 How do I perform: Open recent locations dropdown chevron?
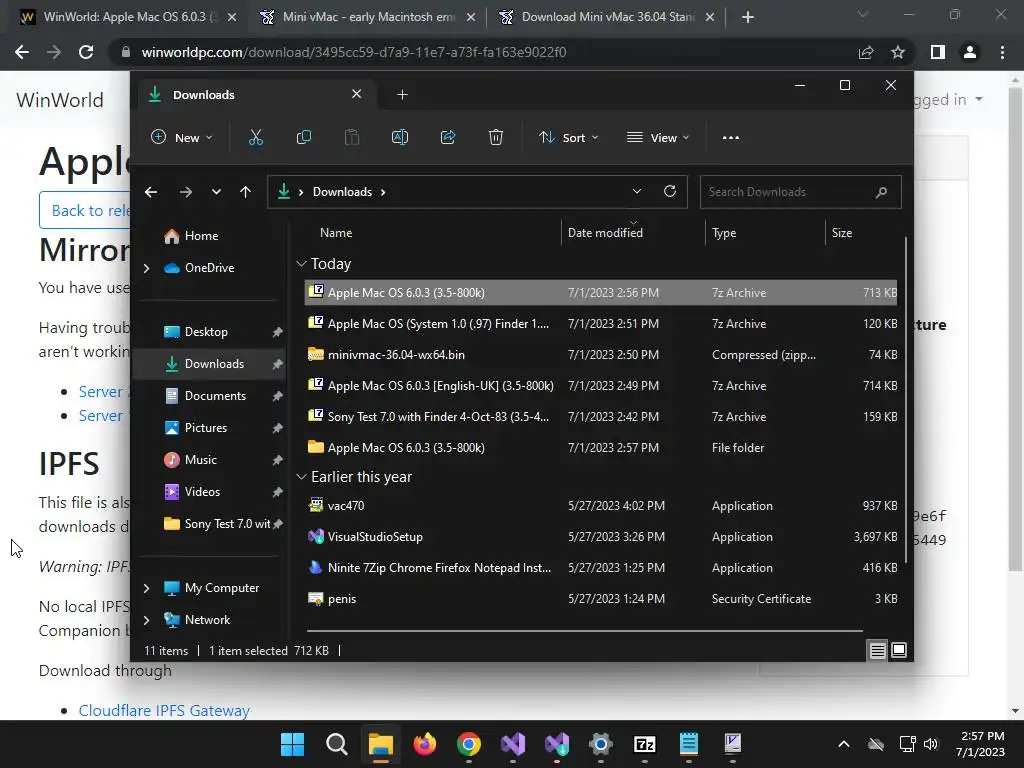click(216, 192)
